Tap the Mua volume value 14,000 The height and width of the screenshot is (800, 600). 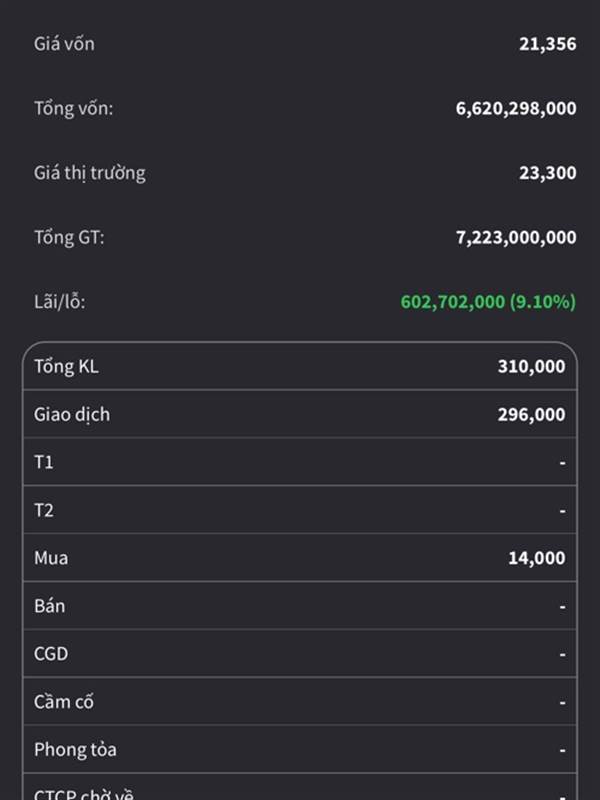[x=536, y=558]
